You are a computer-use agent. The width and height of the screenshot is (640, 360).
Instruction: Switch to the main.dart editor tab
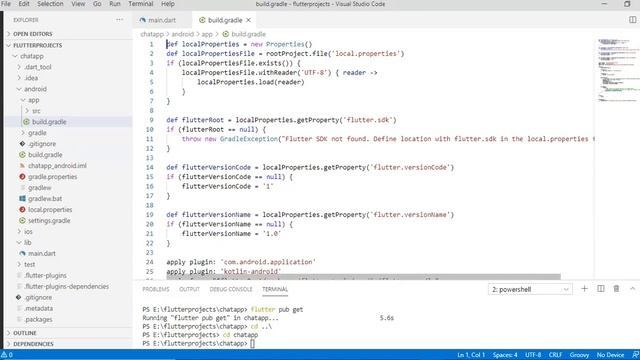pyautogui.click(x=162, y=20)
